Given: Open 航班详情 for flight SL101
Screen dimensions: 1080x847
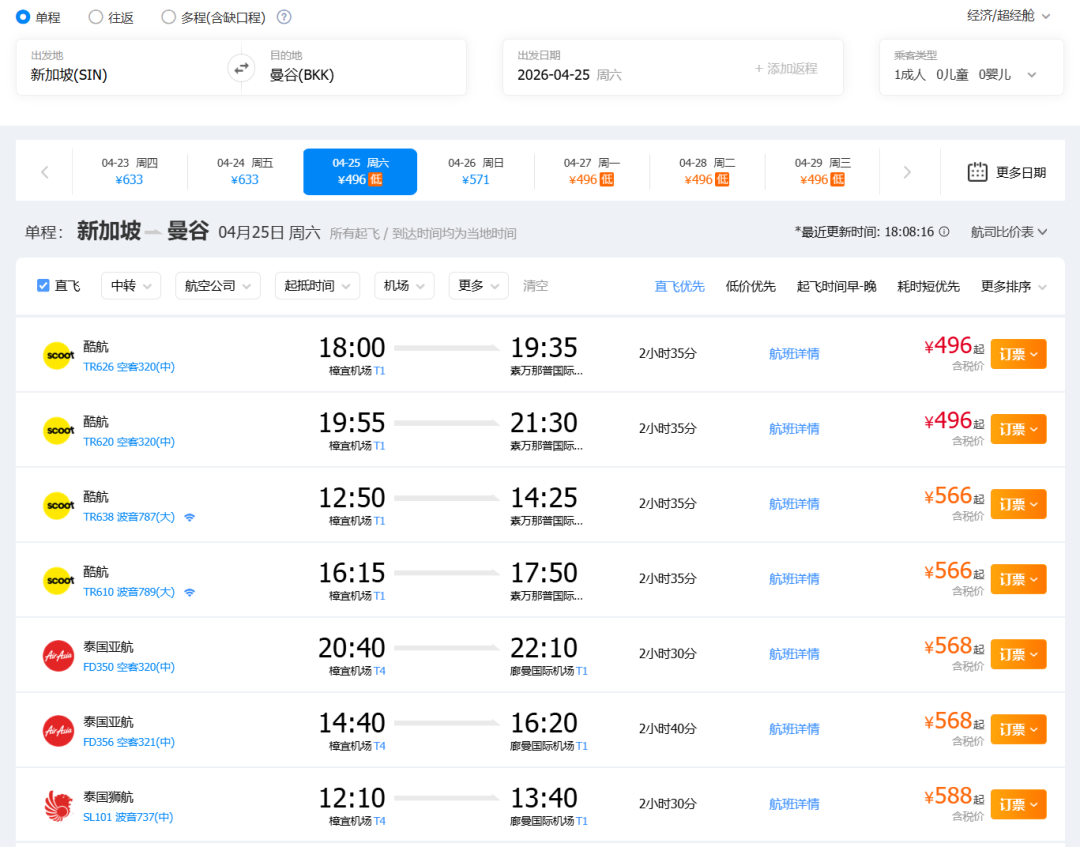Looking at the screenshot, I should [x=794, y=804].
